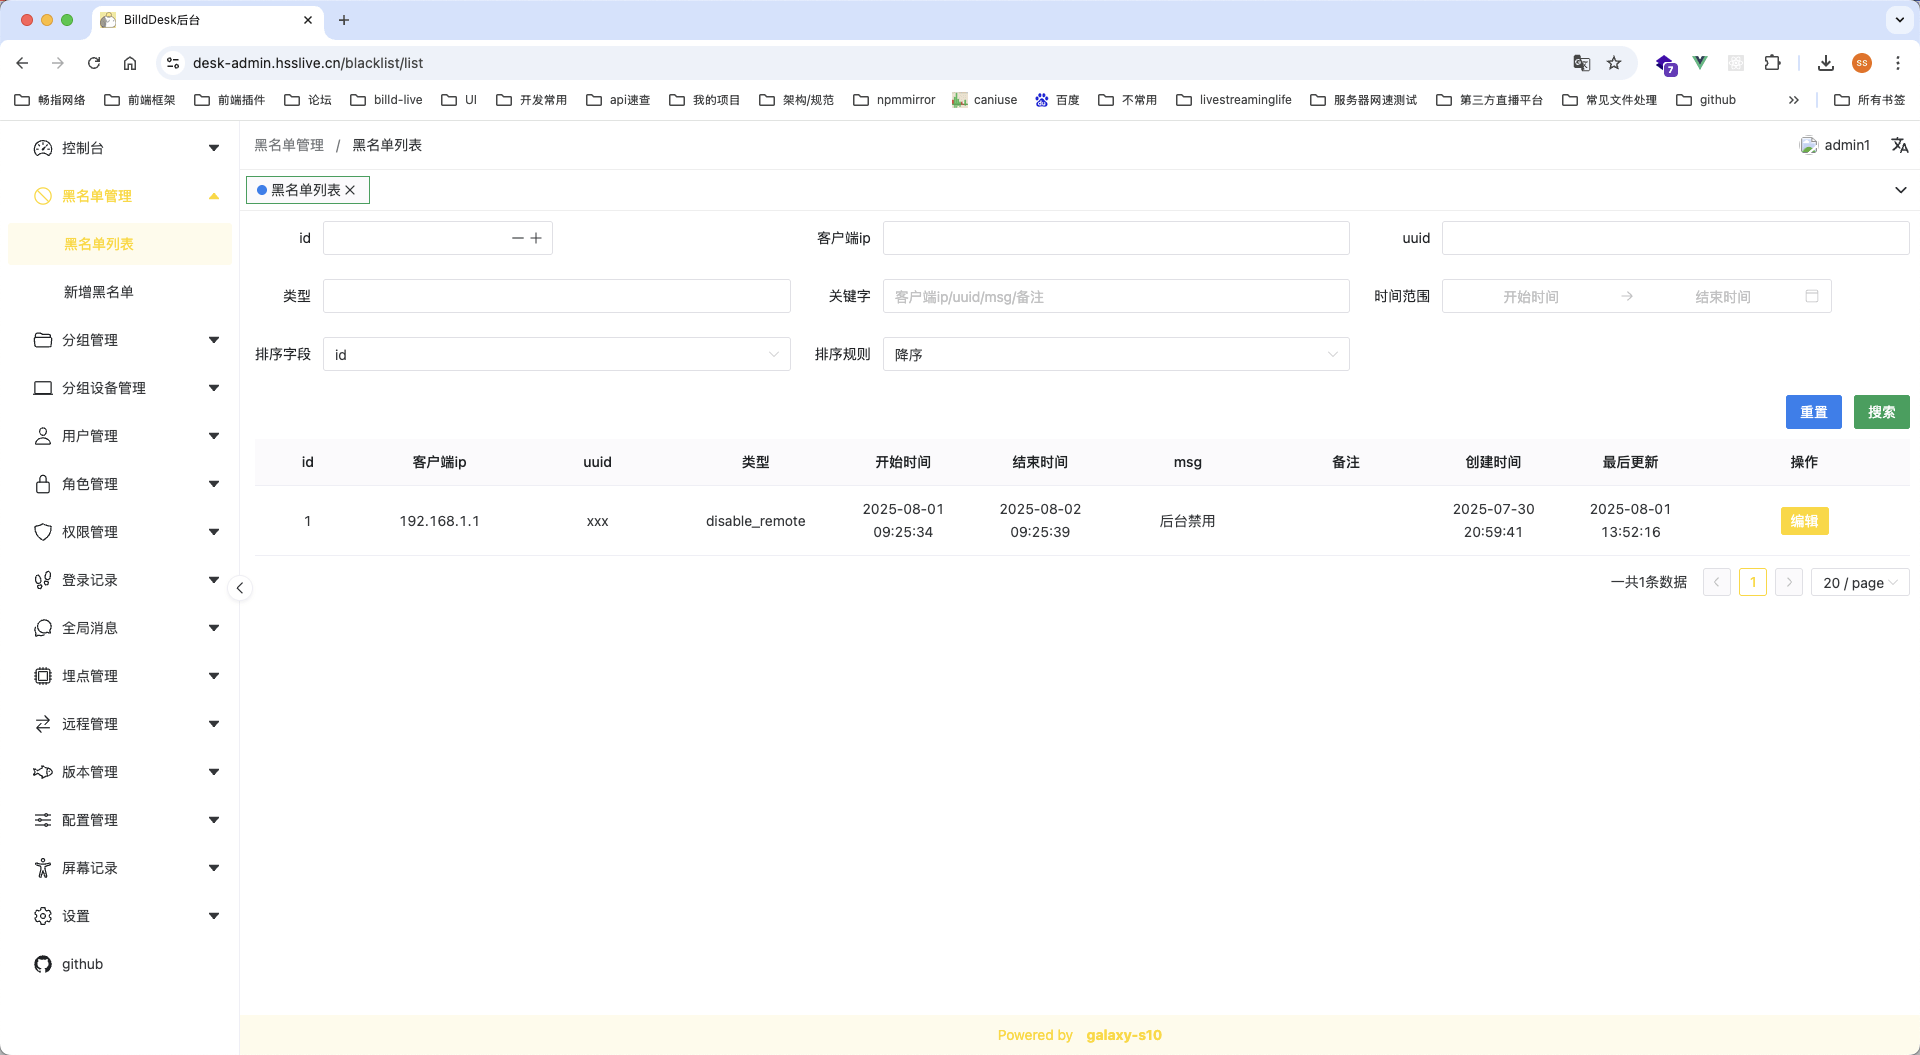Click the disable_remote cell
Viewport: 1920px width, 1055px height.
point(756,521)
